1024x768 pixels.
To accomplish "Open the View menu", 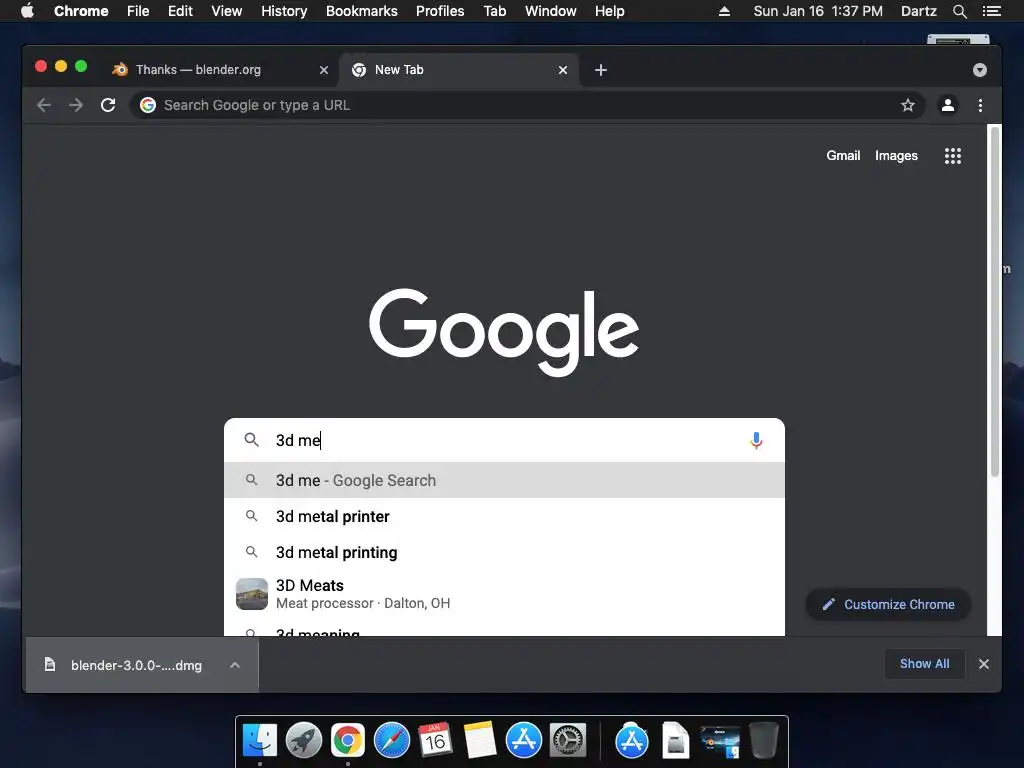I will 227,11.
